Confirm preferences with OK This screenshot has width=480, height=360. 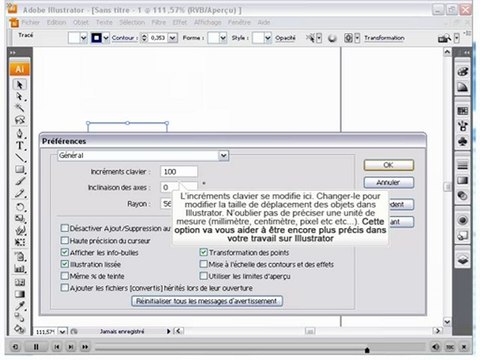point(389,165)
